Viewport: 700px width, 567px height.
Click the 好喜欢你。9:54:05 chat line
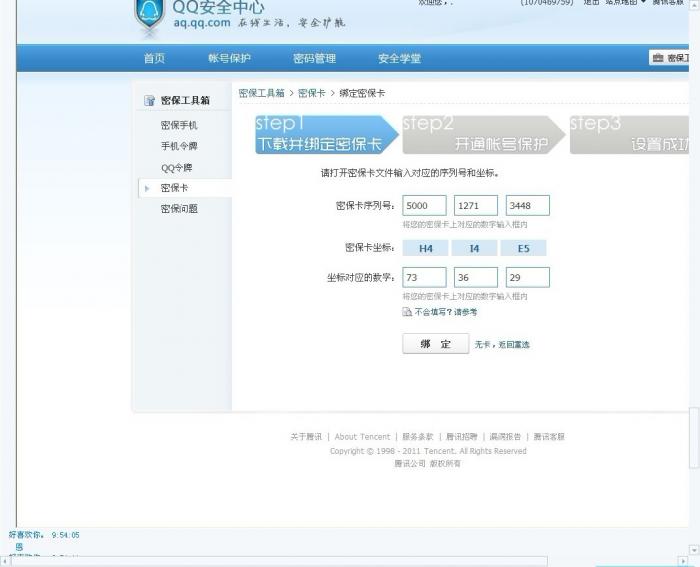point(44,535)
